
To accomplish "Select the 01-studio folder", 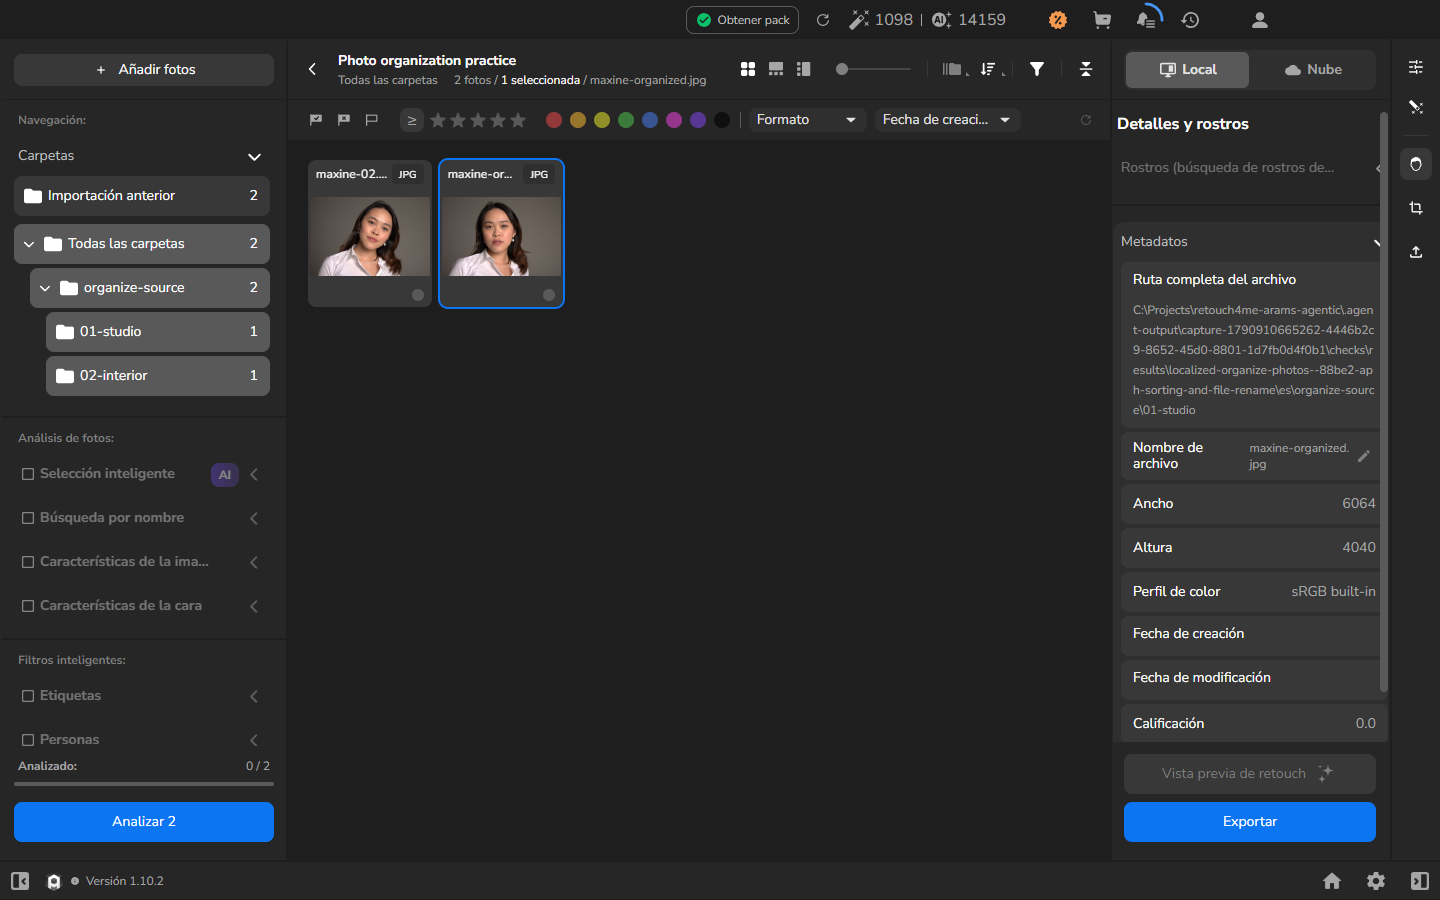I will pos(158,332).
